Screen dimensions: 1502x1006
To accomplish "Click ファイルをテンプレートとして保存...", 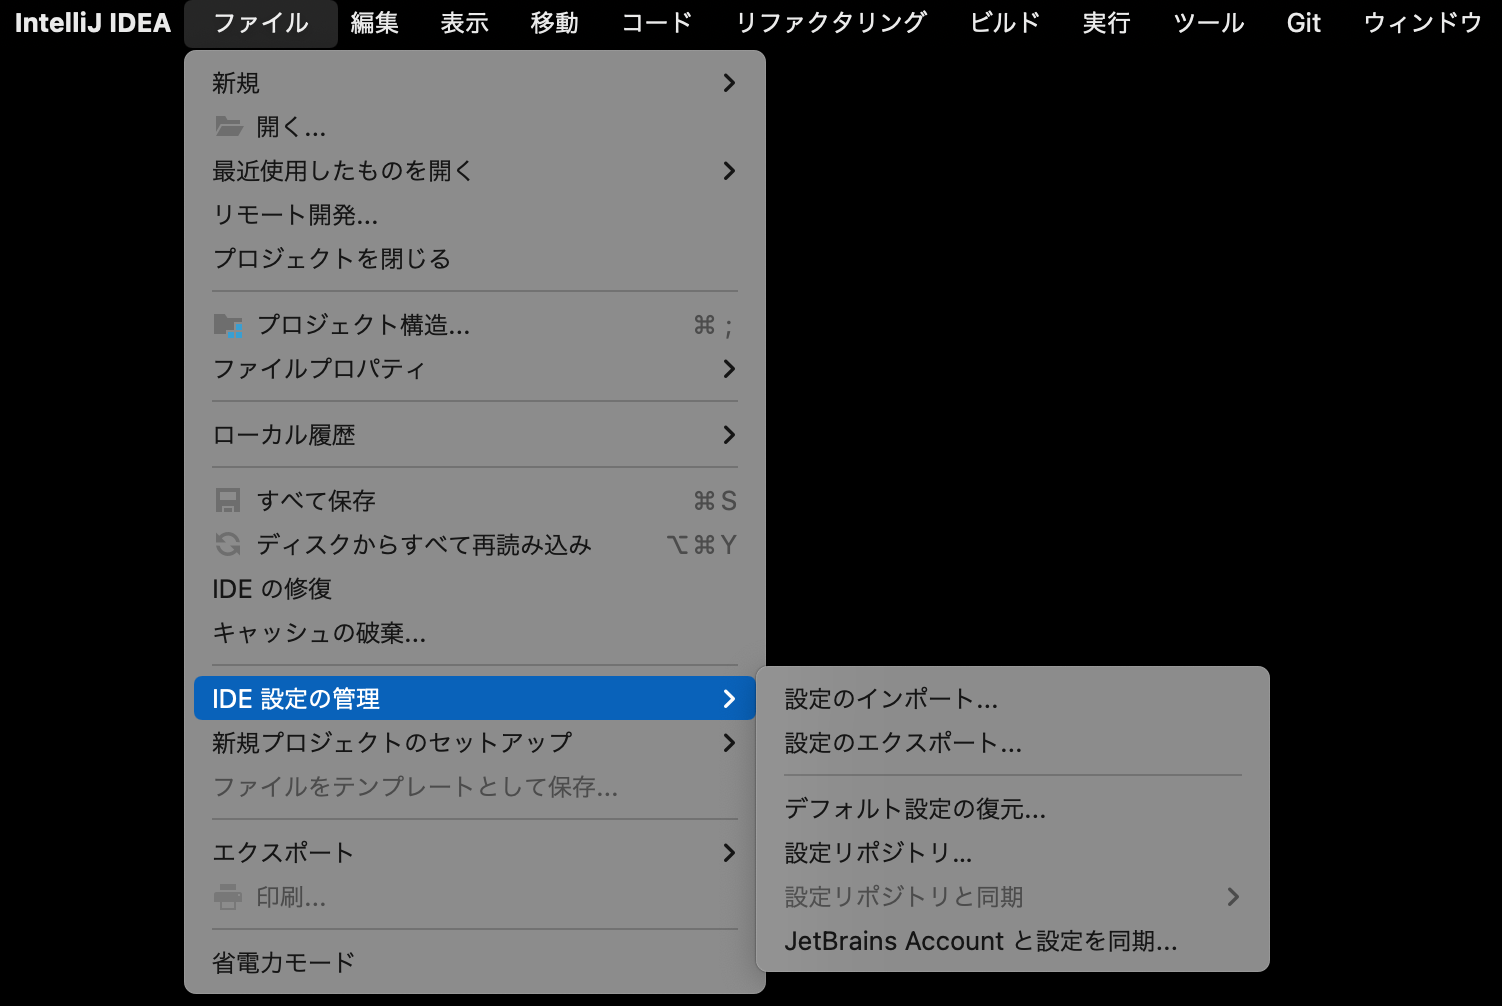I will [x=475, y=787].
